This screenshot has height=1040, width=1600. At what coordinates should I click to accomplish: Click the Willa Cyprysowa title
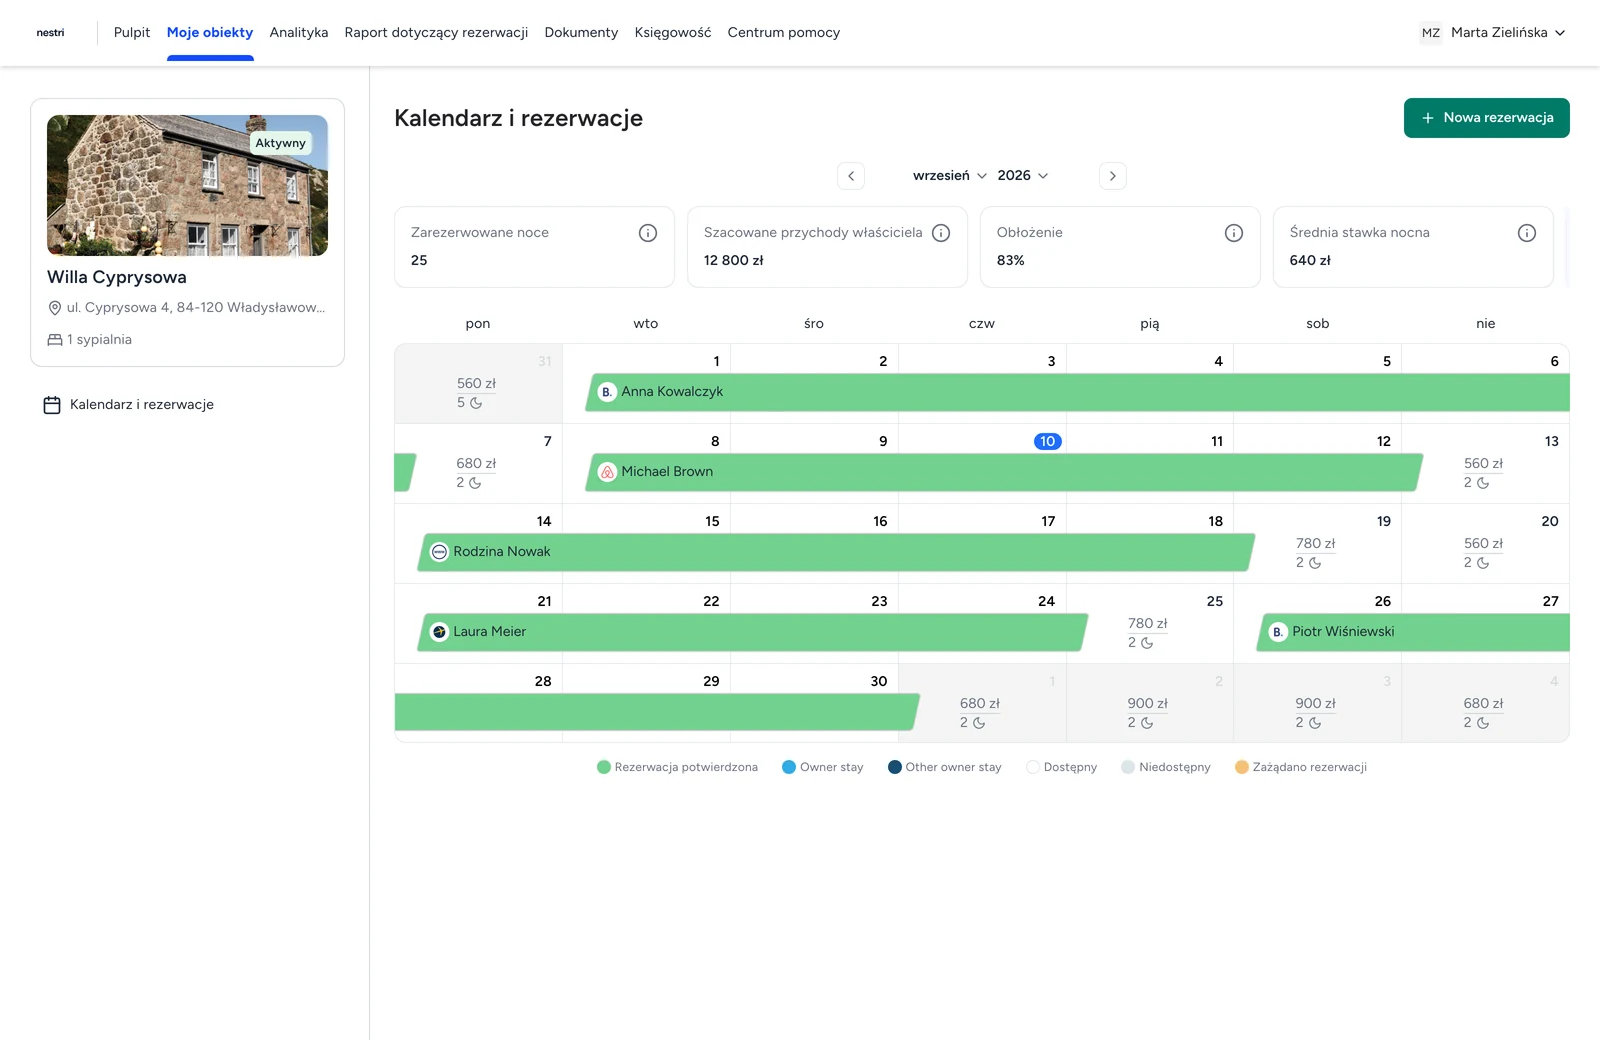click(x=117, y=278)
